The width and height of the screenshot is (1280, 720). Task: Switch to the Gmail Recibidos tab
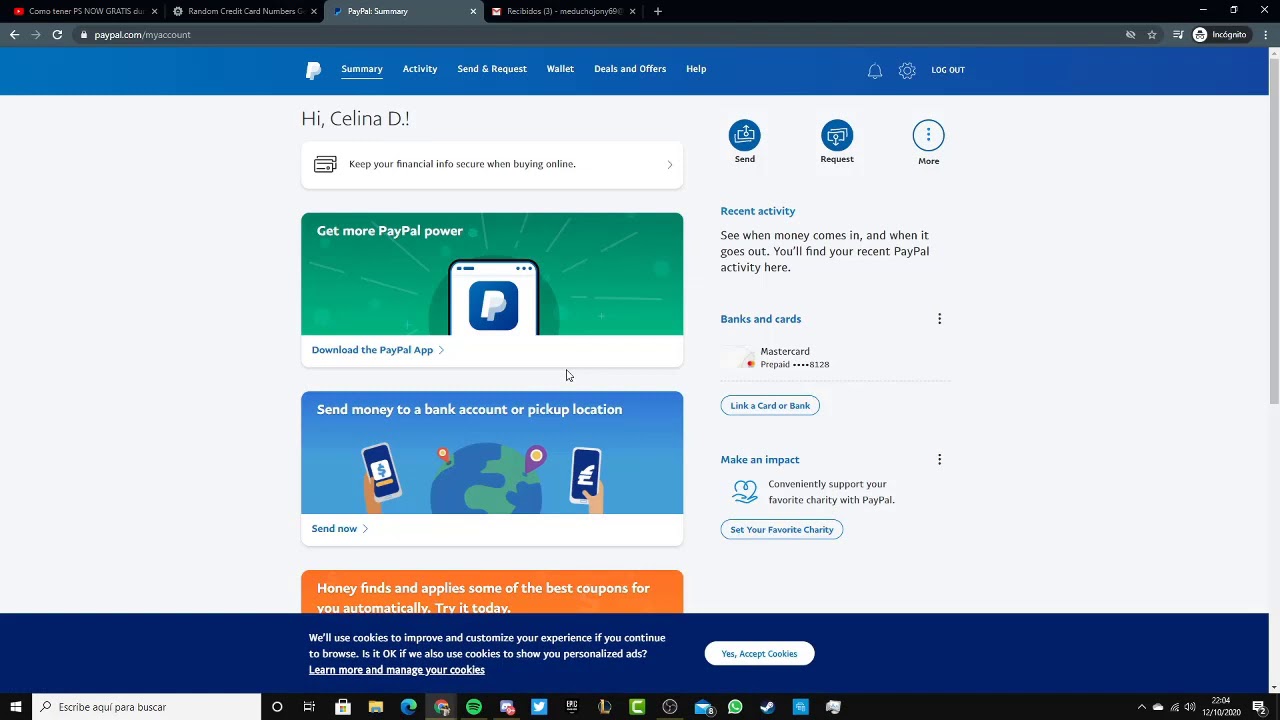click(x=563, y=11)
